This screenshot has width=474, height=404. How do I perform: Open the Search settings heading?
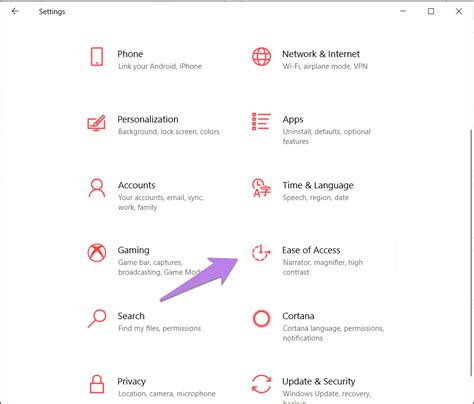click(131, 316)
